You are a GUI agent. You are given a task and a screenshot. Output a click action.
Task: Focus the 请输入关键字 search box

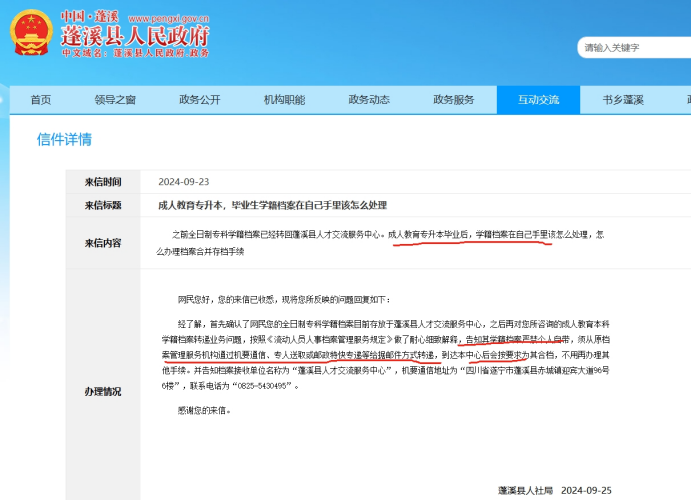[635, 48]
